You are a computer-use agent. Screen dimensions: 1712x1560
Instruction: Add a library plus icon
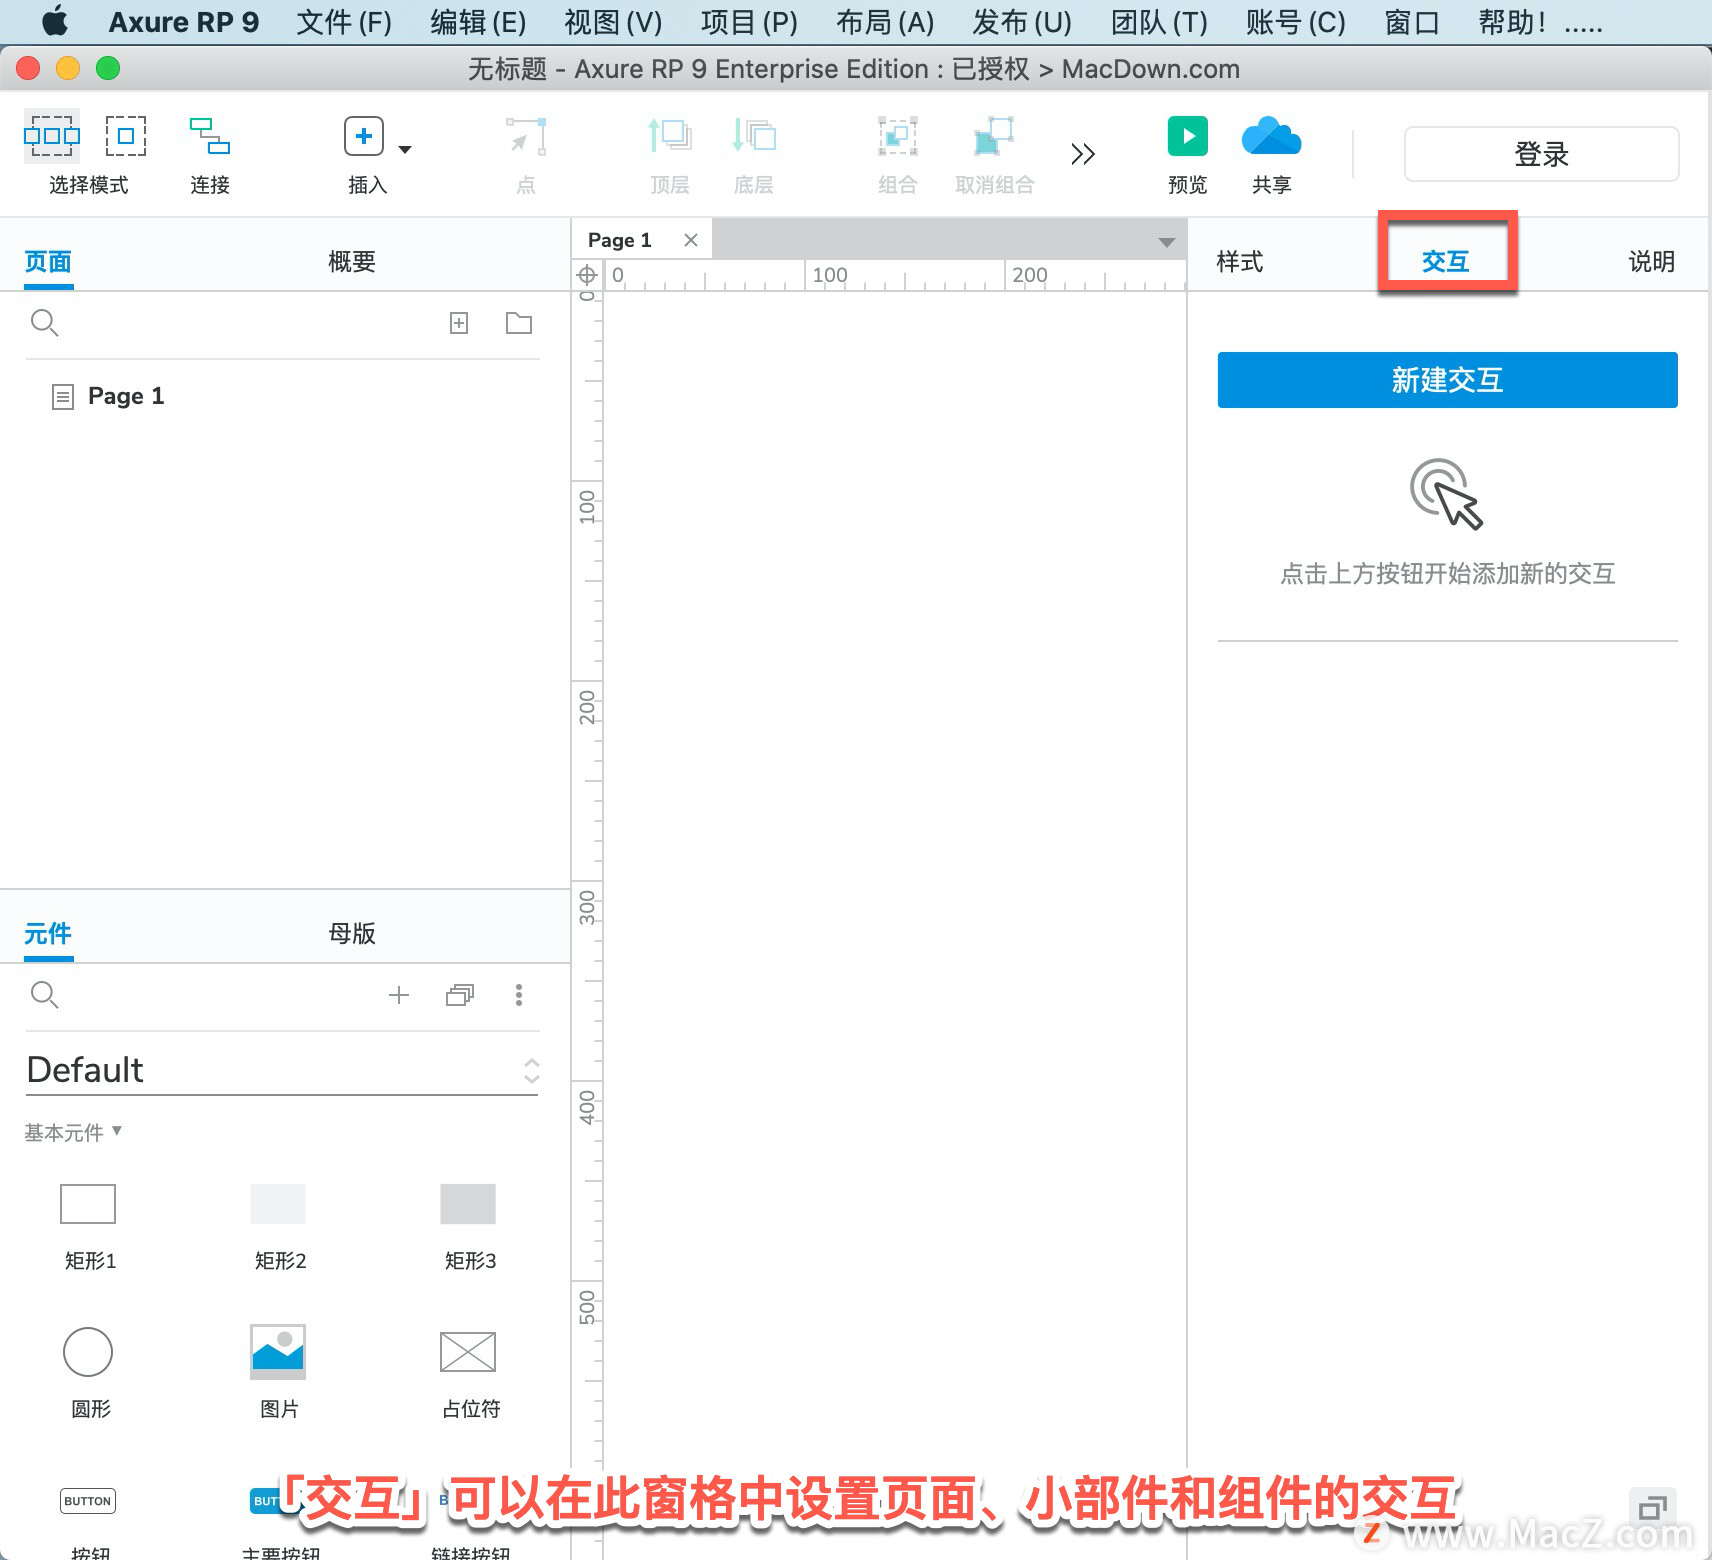[x=399, y=995]
